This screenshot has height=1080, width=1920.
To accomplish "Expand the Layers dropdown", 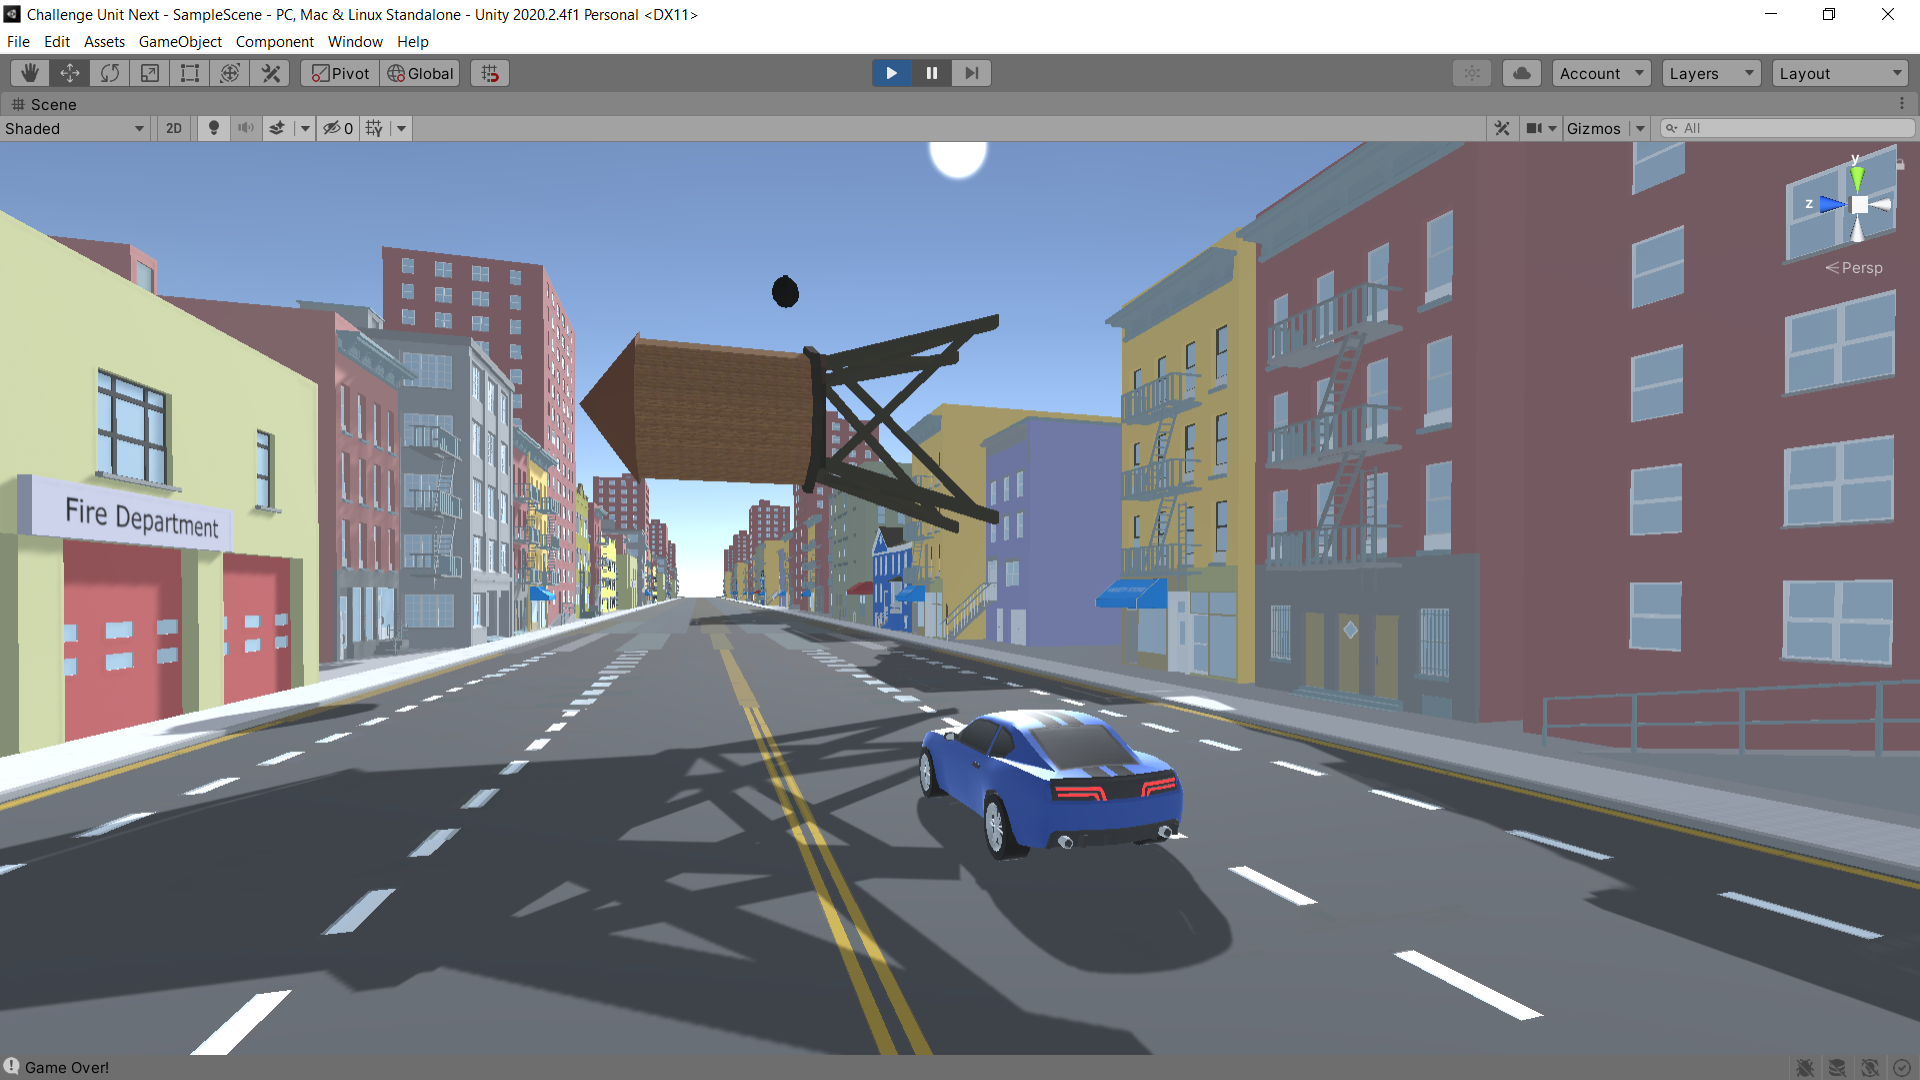I will (1711, 73).
